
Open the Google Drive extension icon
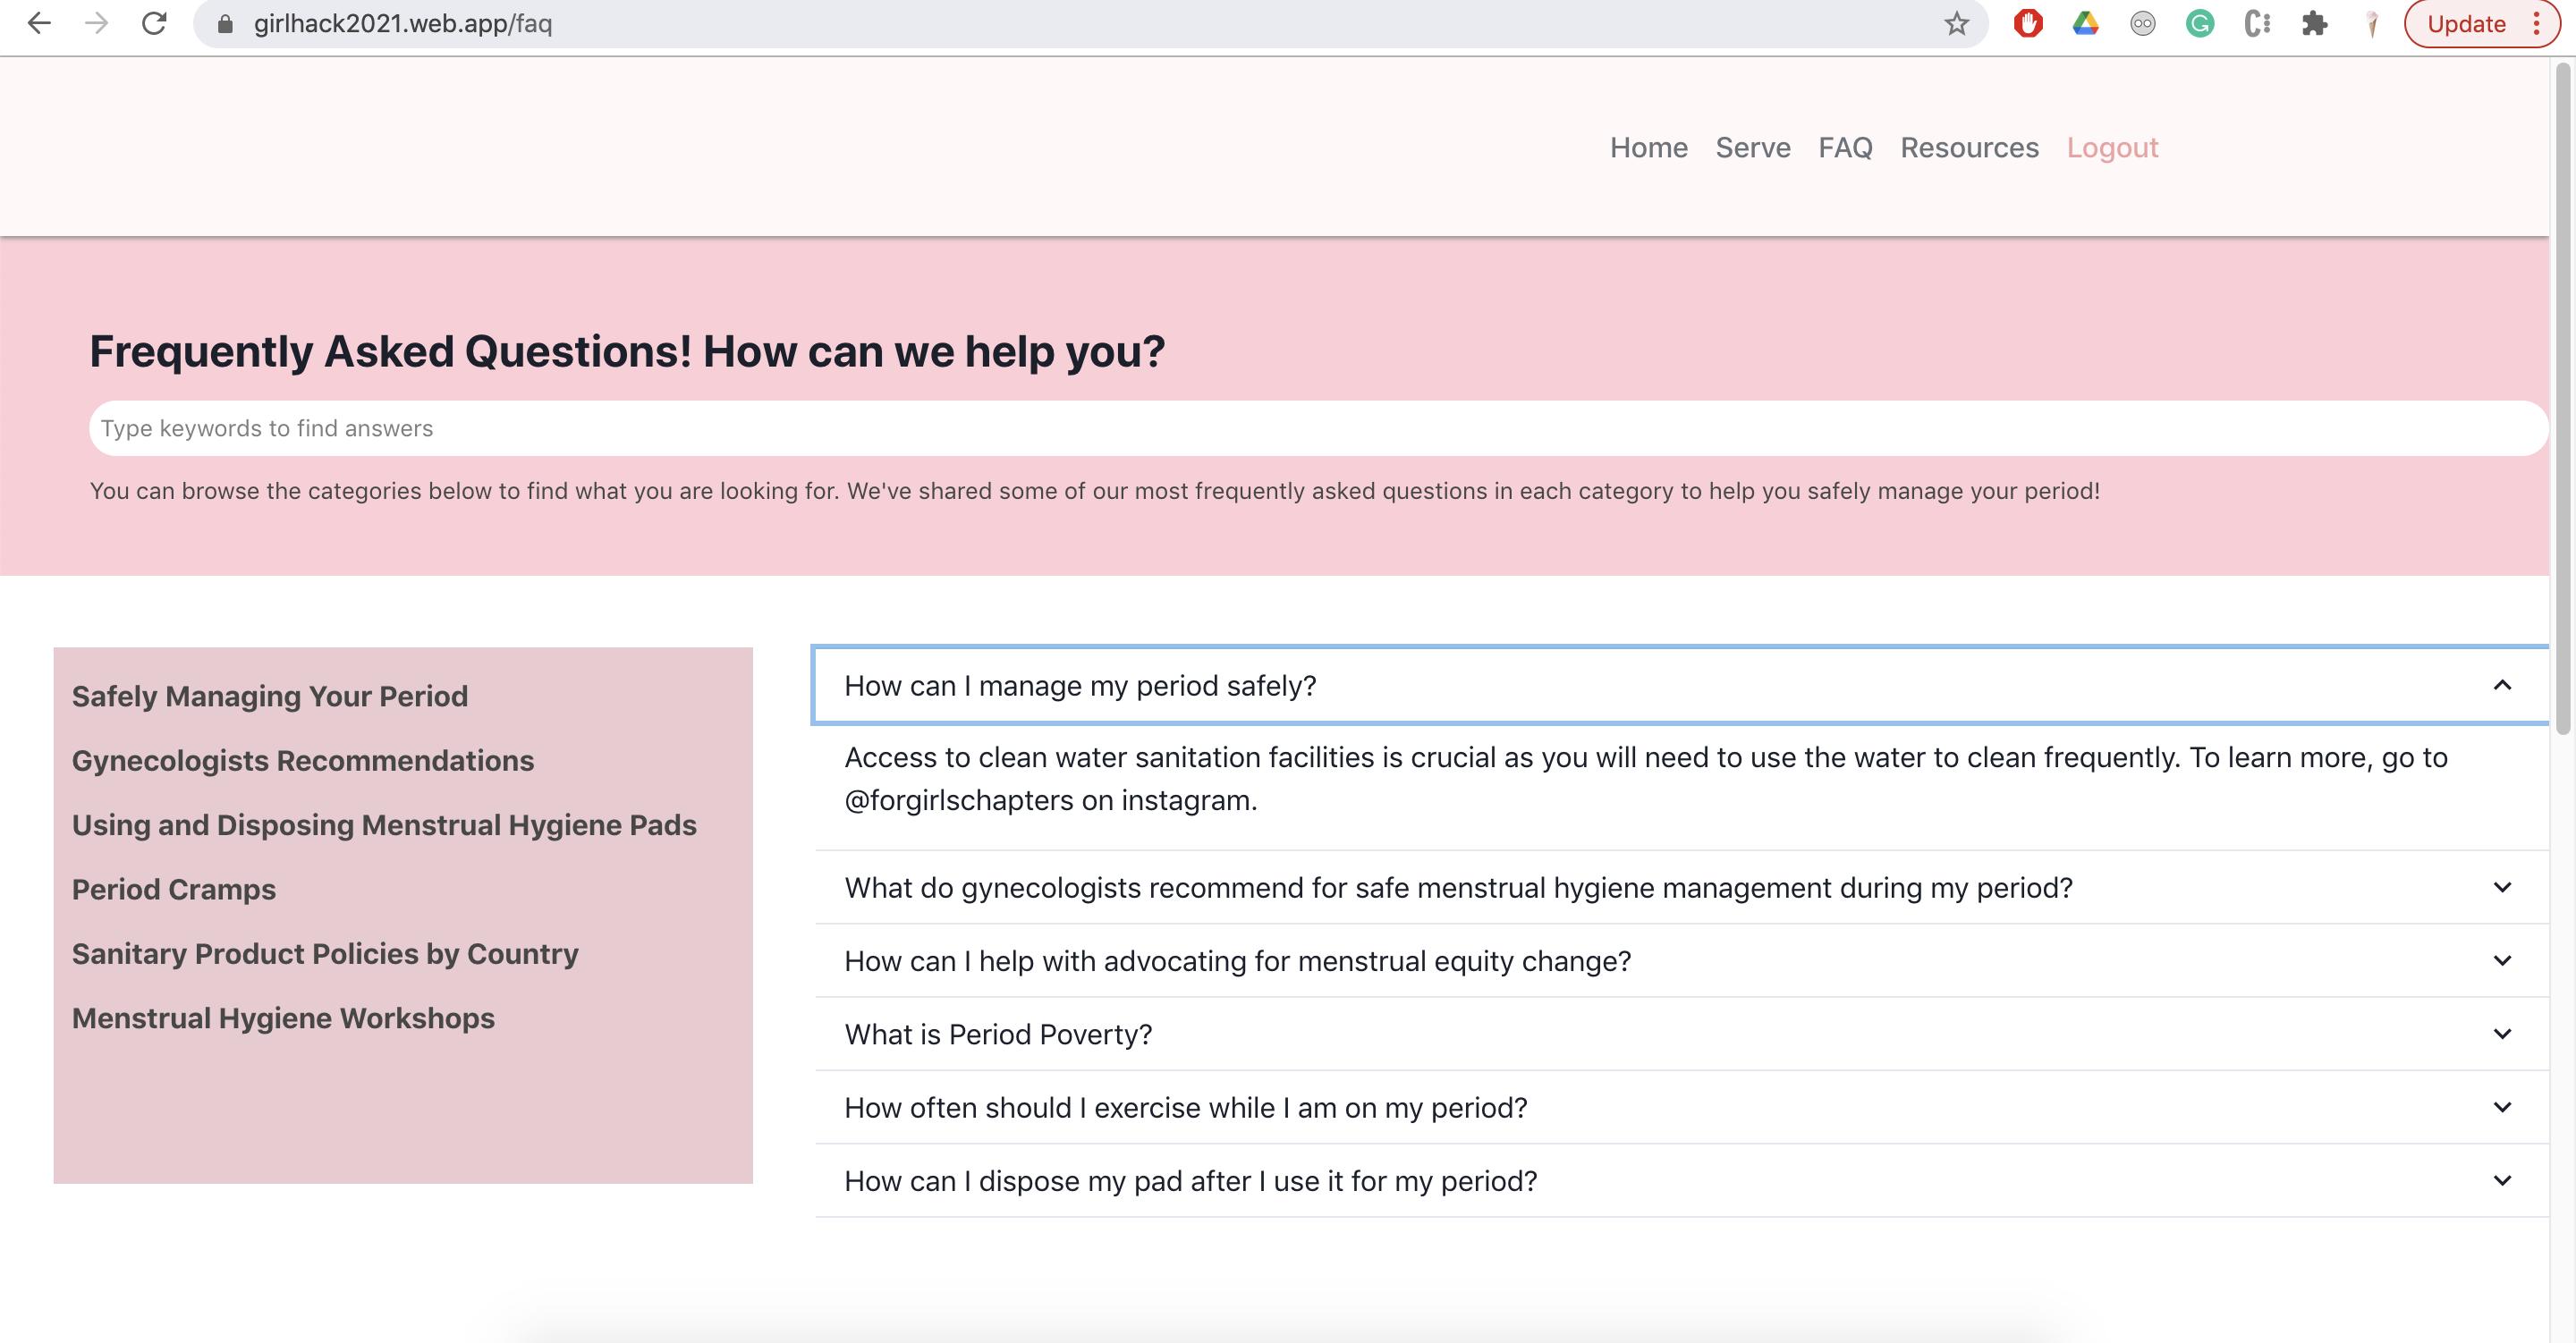coord(2085,23)
